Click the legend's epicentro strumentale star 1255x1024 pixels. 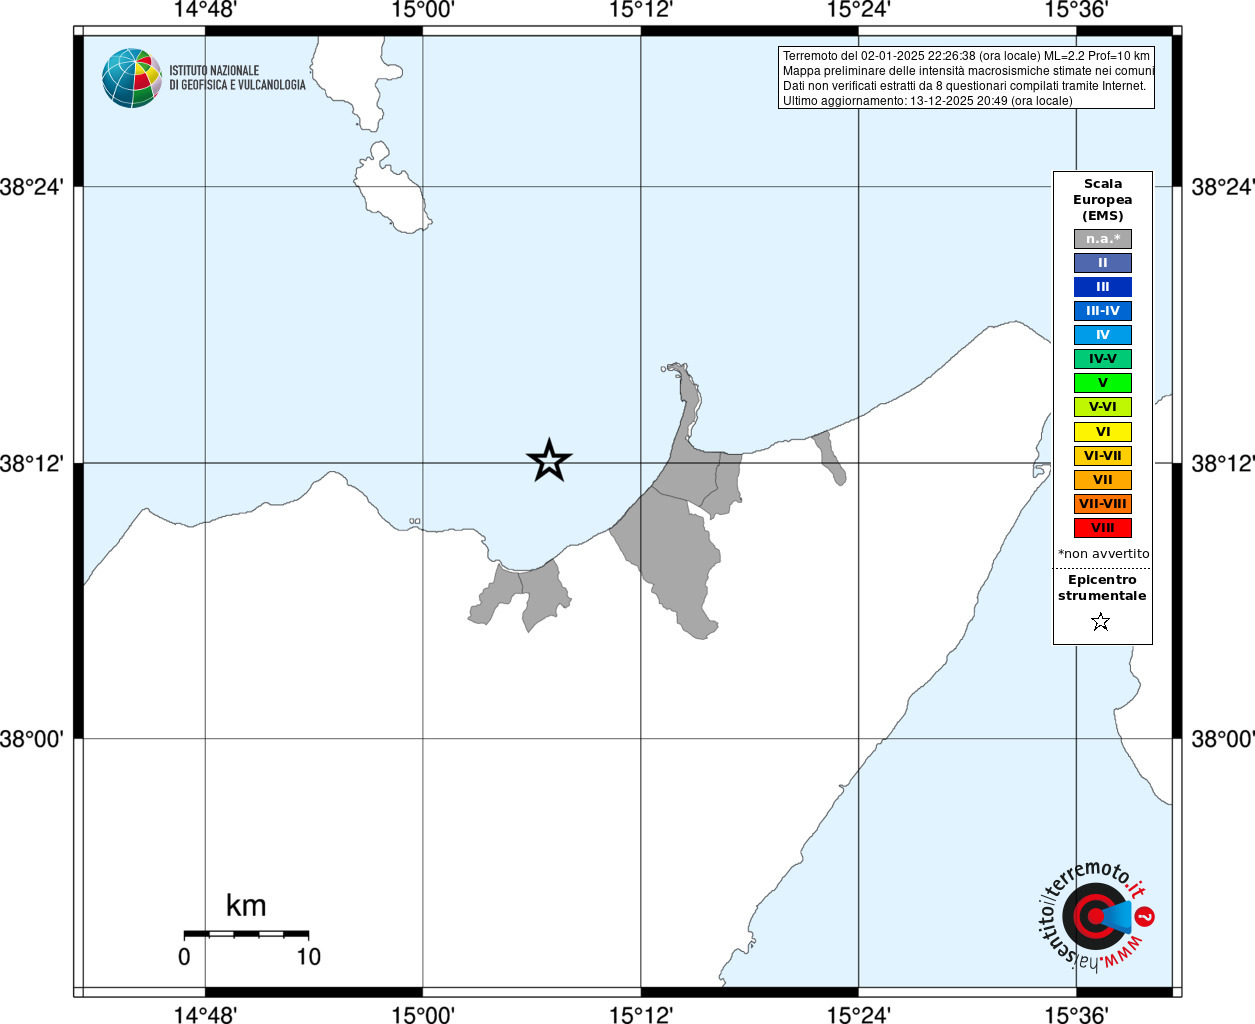pos(1101,622)
